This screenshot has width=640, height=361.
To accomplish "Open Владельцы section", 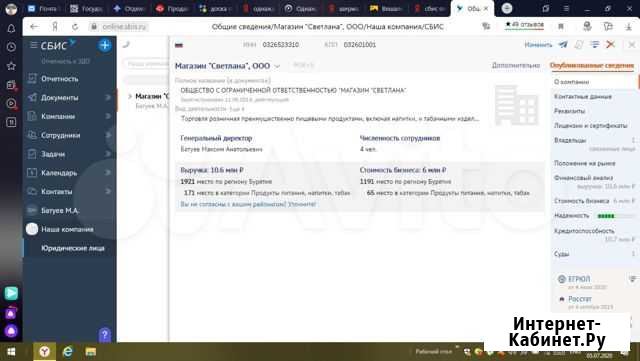I will [570, 140].
